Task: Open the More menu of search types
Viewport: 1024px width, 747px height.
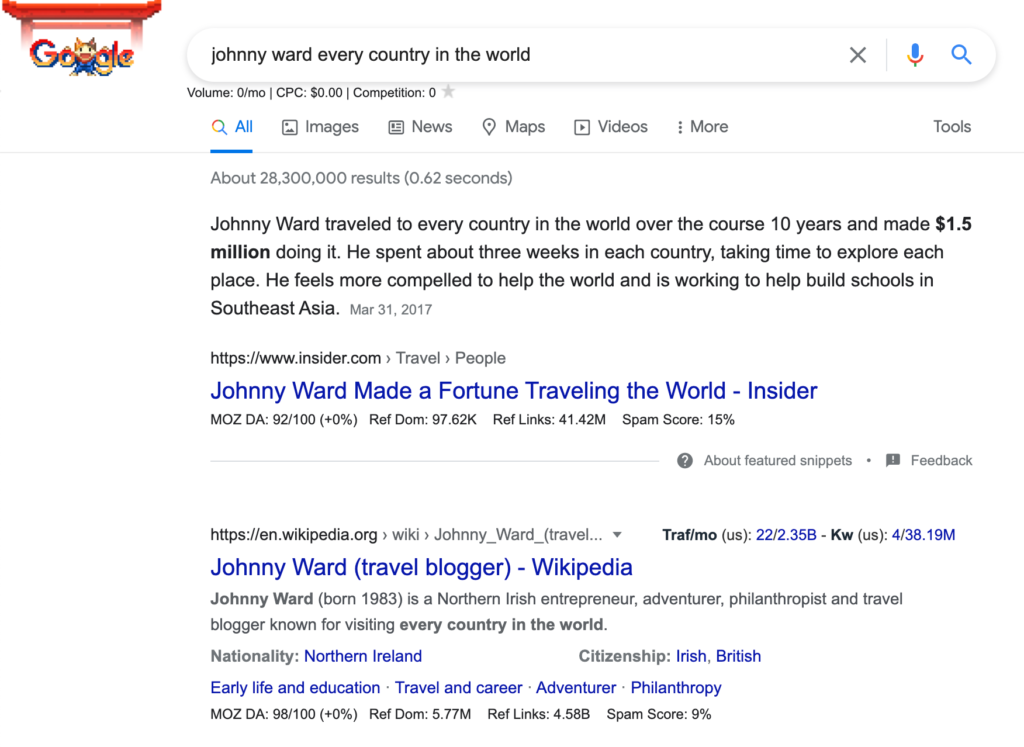Action: click(702, 127)
